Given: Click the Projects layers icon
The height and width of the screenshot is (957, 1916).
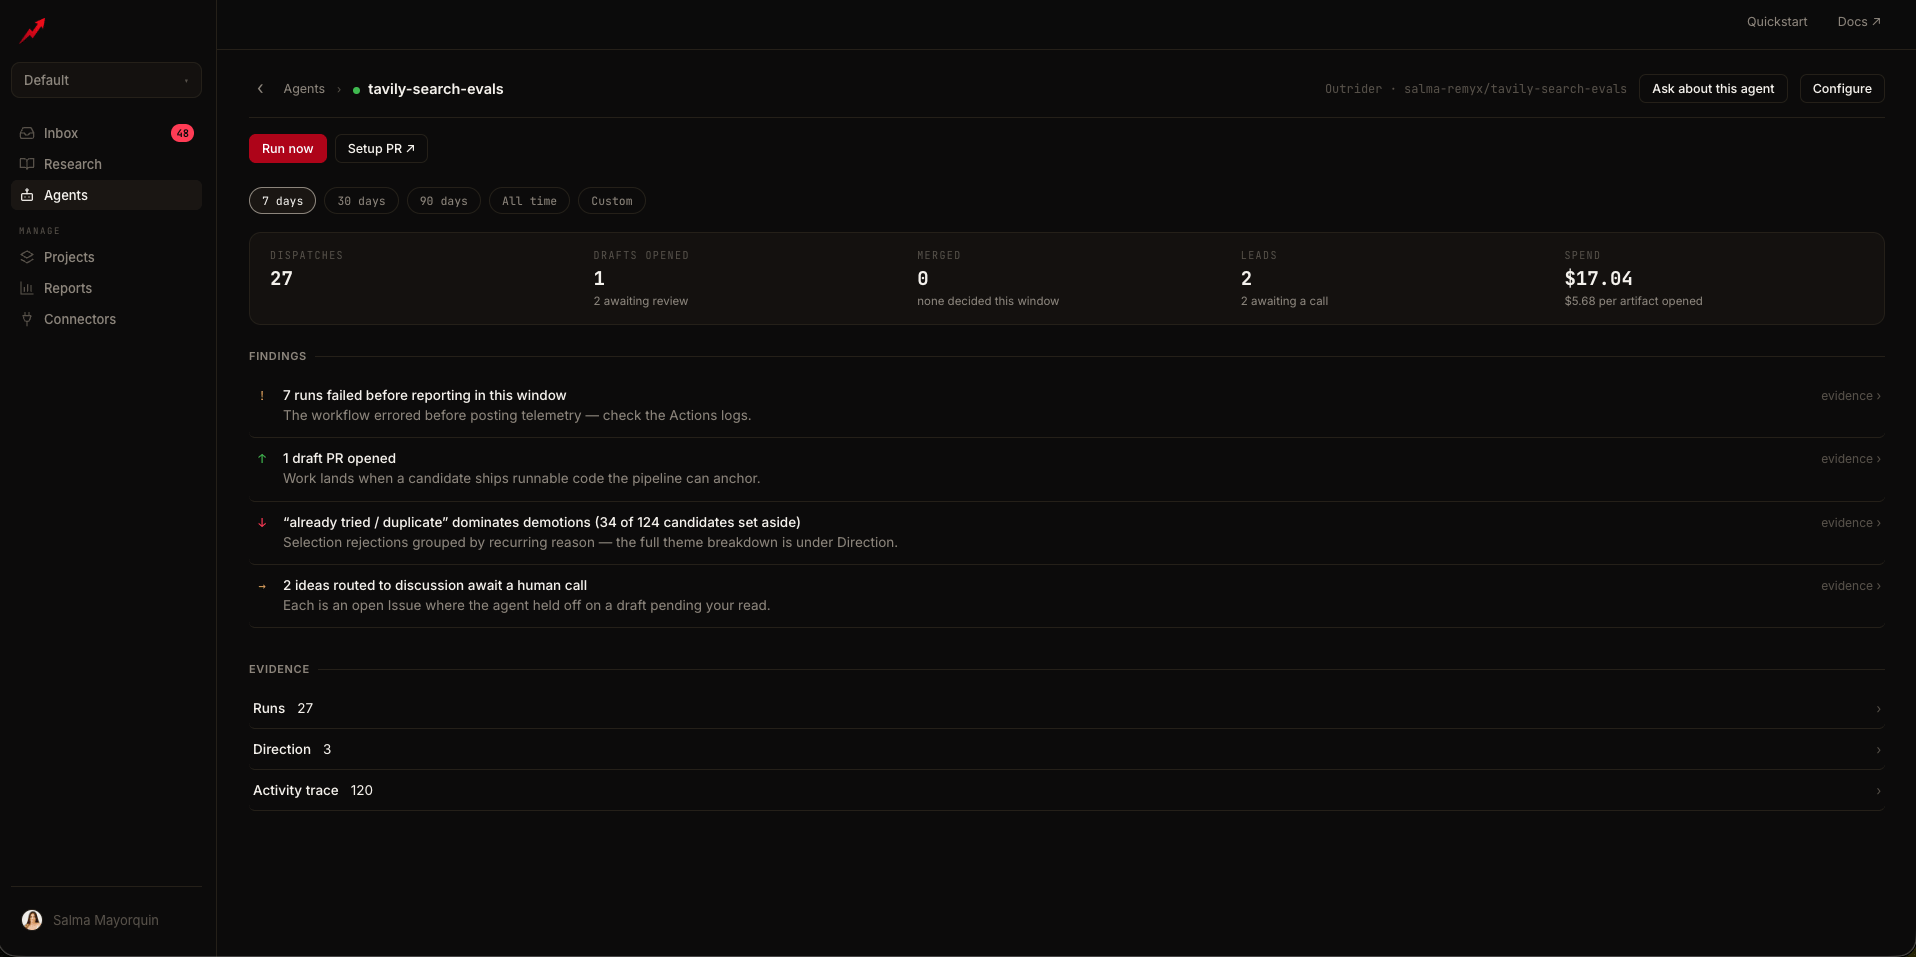Looking at the screenshot, I should [x=27, y=257].
